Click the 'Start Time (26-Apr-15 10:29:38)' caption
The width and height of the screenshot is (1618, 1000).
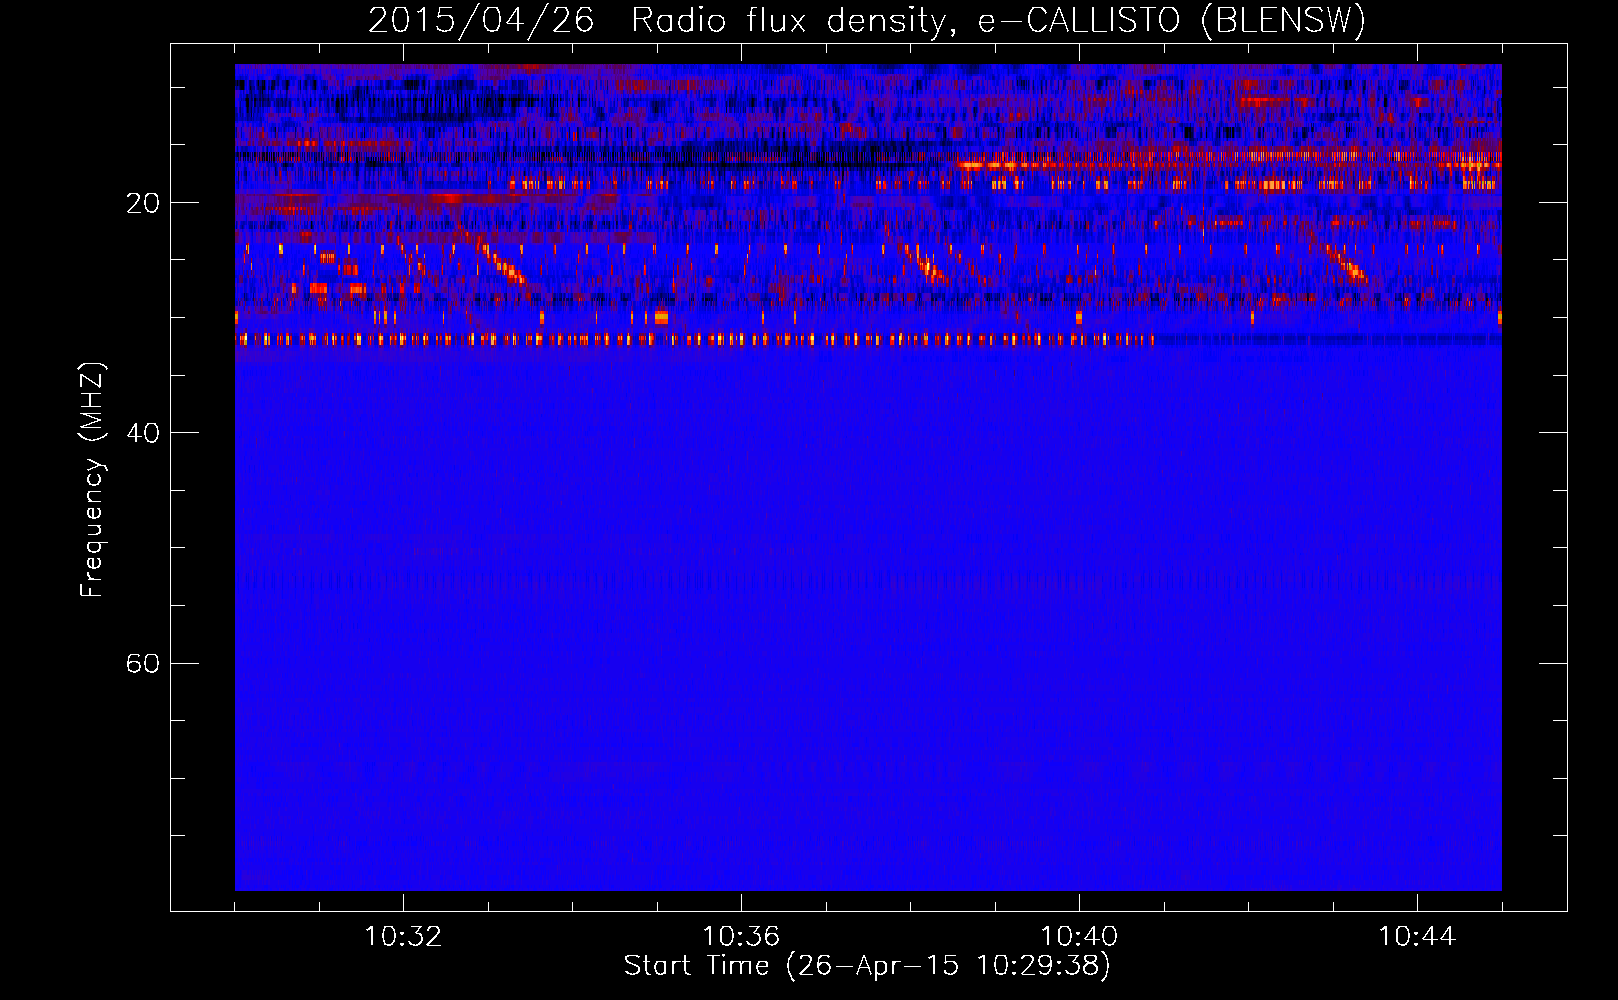pyautogui.click(x=867, y=966)
